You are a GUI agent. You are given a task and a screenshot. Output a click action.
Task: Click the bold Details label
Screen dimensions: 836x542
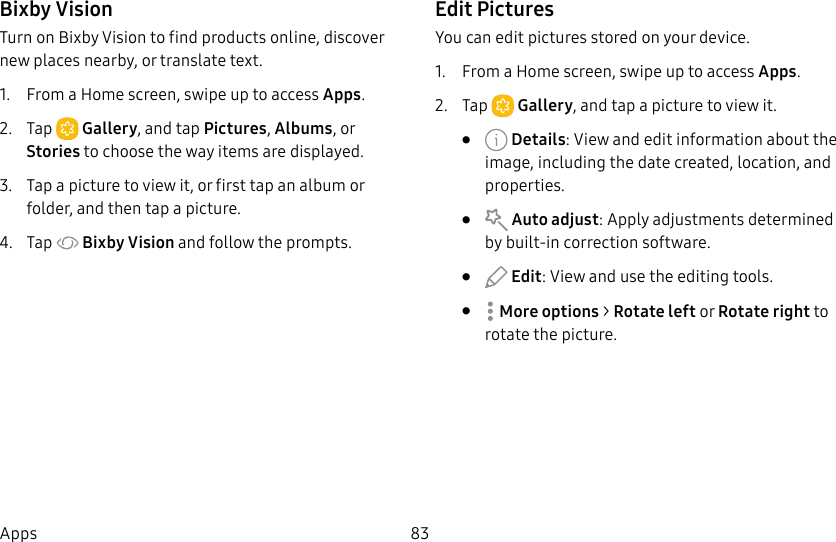click(538, 140)
